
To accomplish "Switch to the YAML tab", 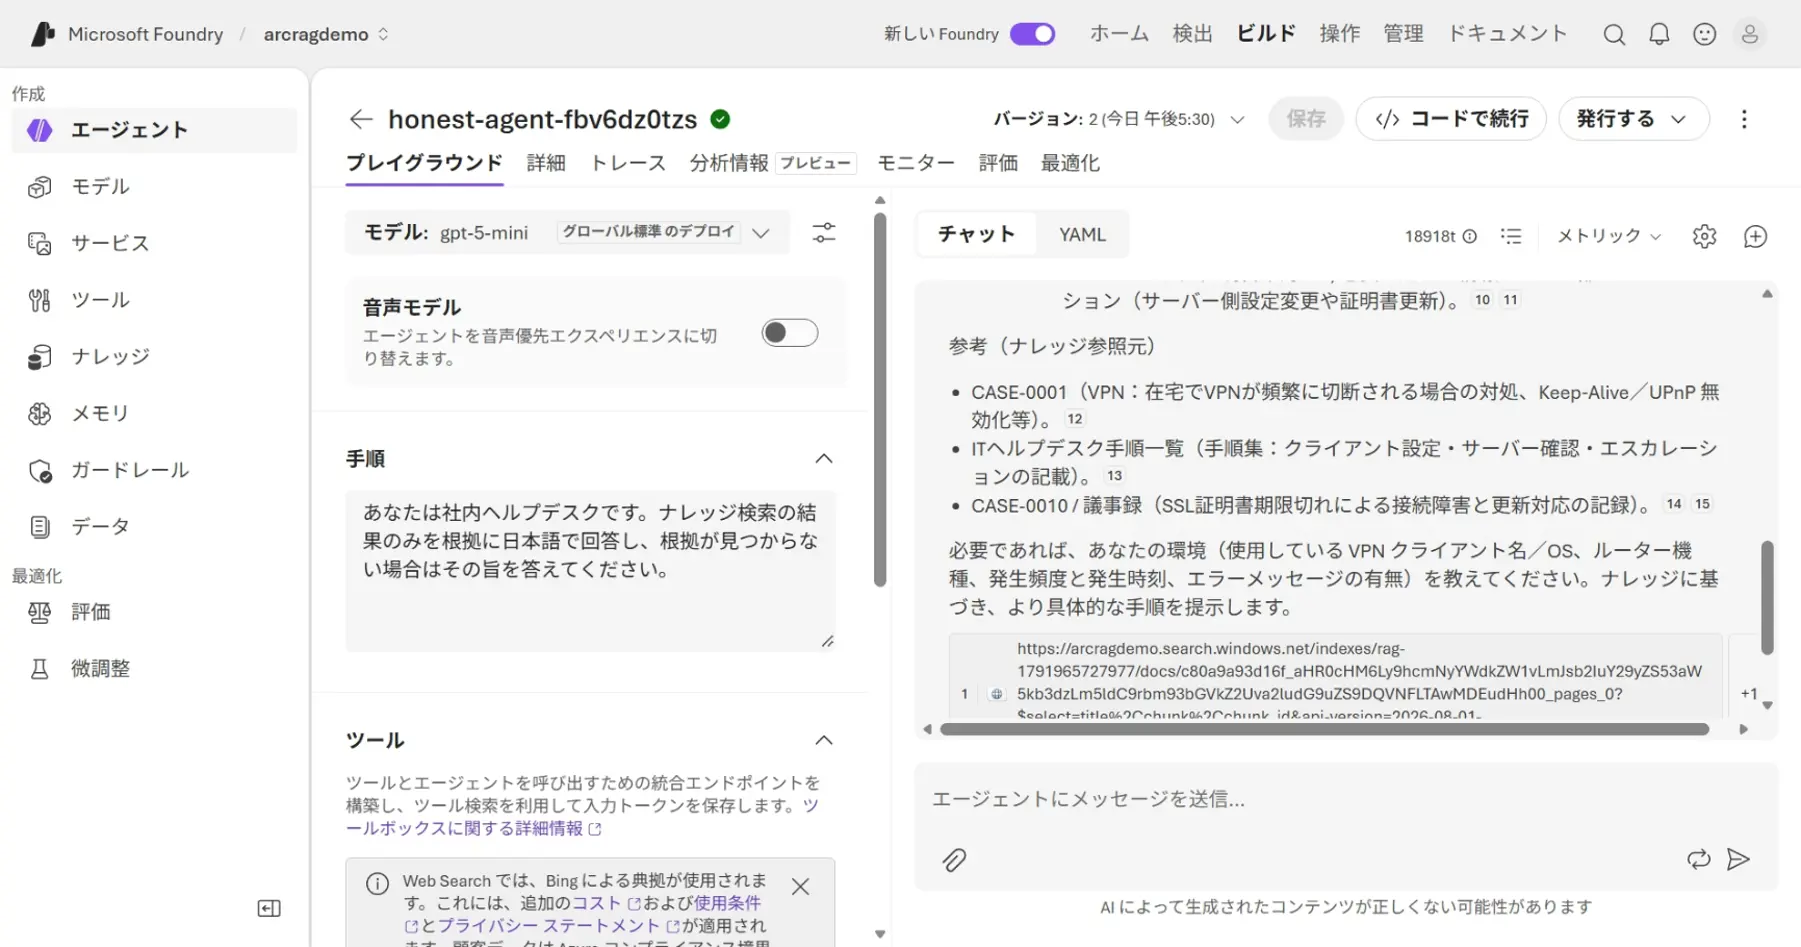I will [x=1082, y=234].
